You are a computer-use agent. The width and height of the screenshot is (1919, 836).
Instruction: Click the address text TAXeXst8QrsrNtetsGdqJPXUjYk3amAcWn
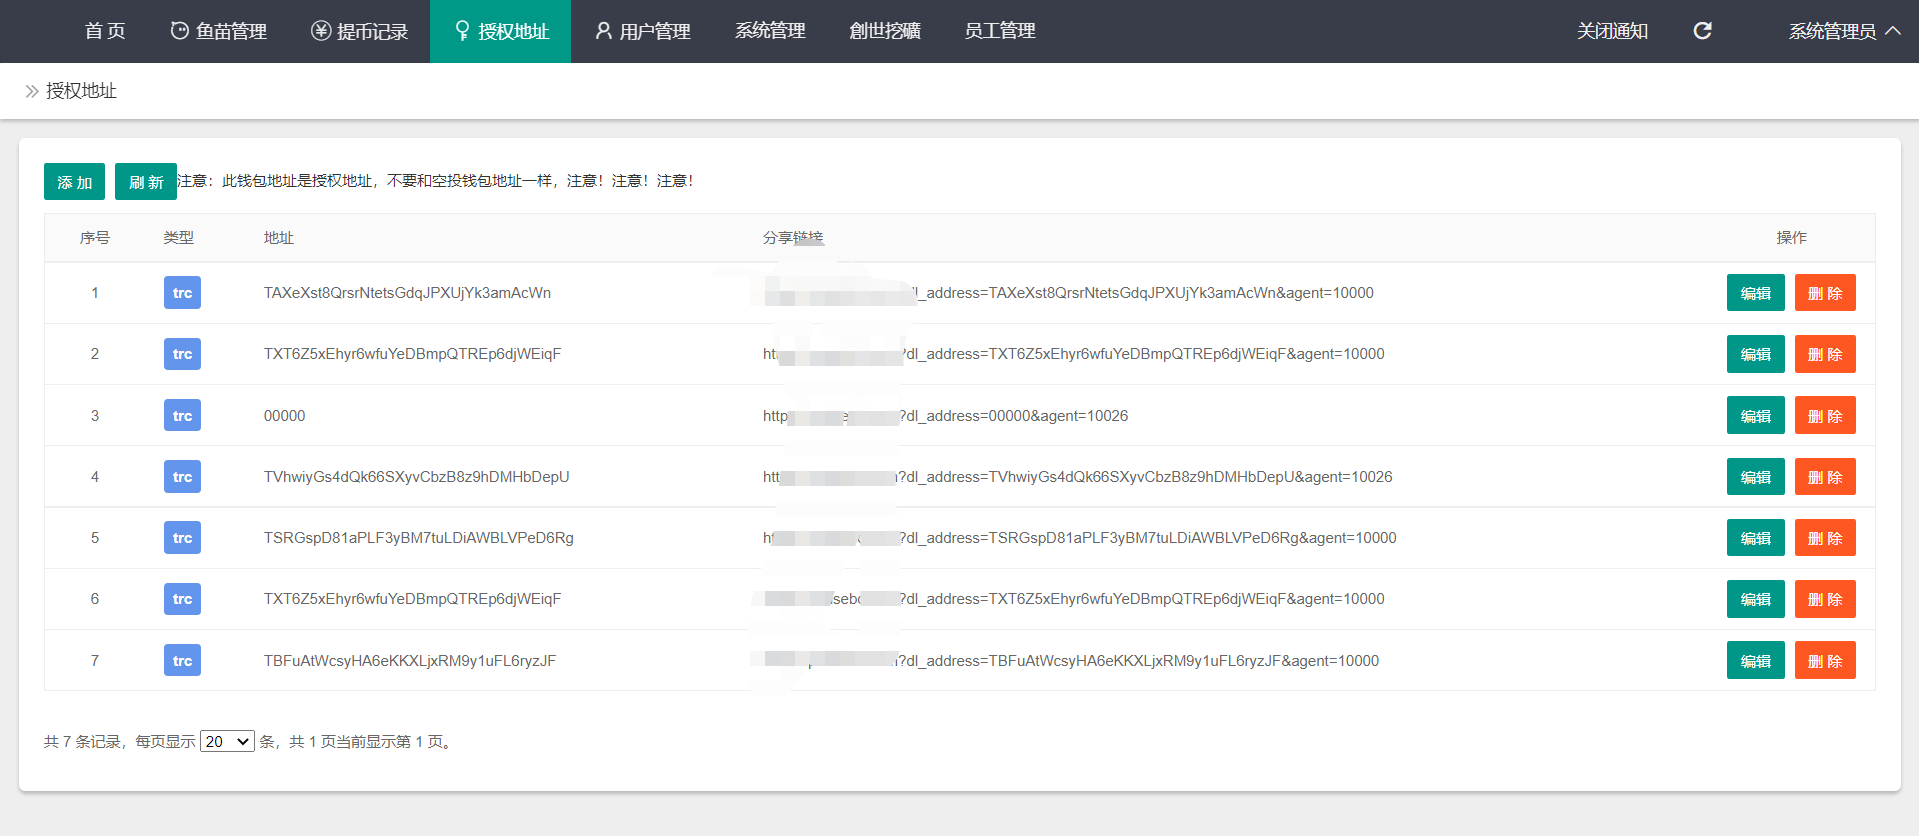coord(407,293)
